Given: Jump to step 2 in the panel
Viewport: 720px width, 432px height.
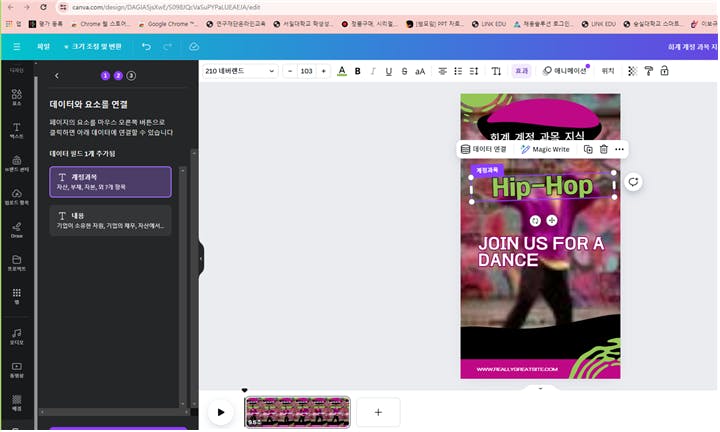Looking at the screenshot, I should (118, 76).
